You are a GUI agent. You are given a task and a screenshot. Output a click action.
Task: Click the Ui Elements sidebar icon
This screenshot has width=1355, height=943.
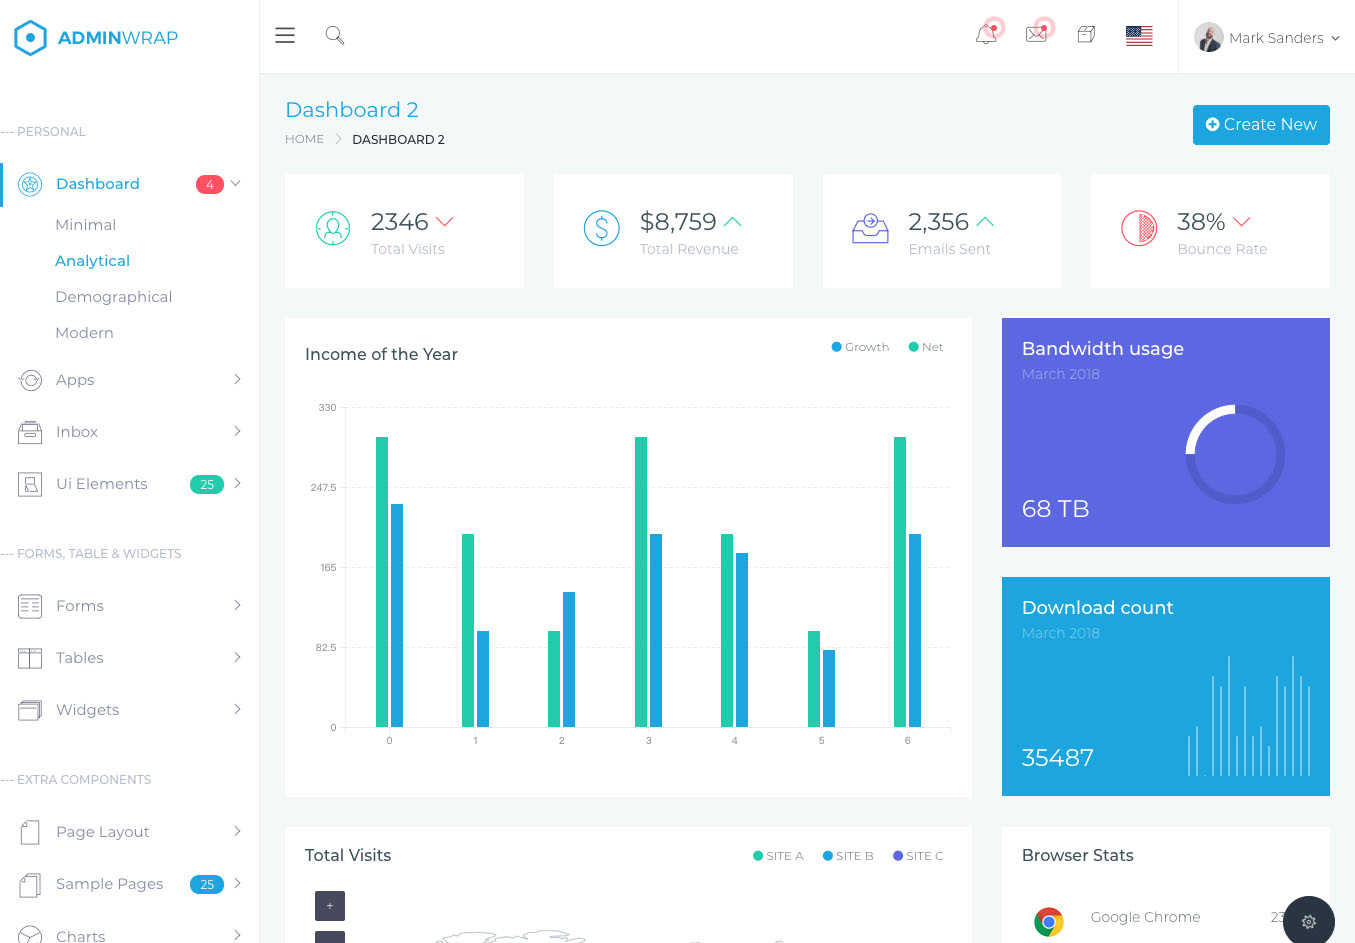pos(30,484)
